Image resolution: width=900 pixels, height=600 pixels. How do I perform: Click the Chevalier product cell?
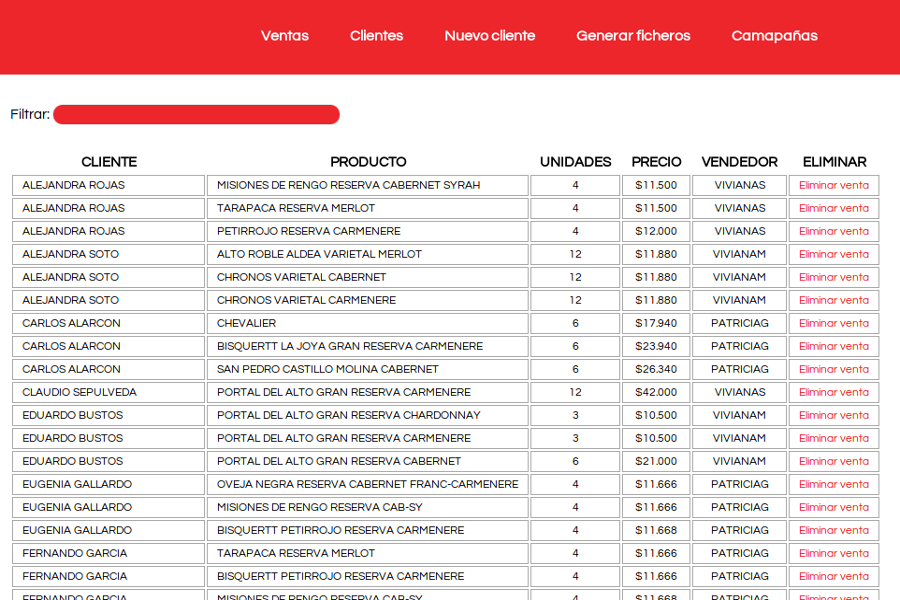click(367, 323)
